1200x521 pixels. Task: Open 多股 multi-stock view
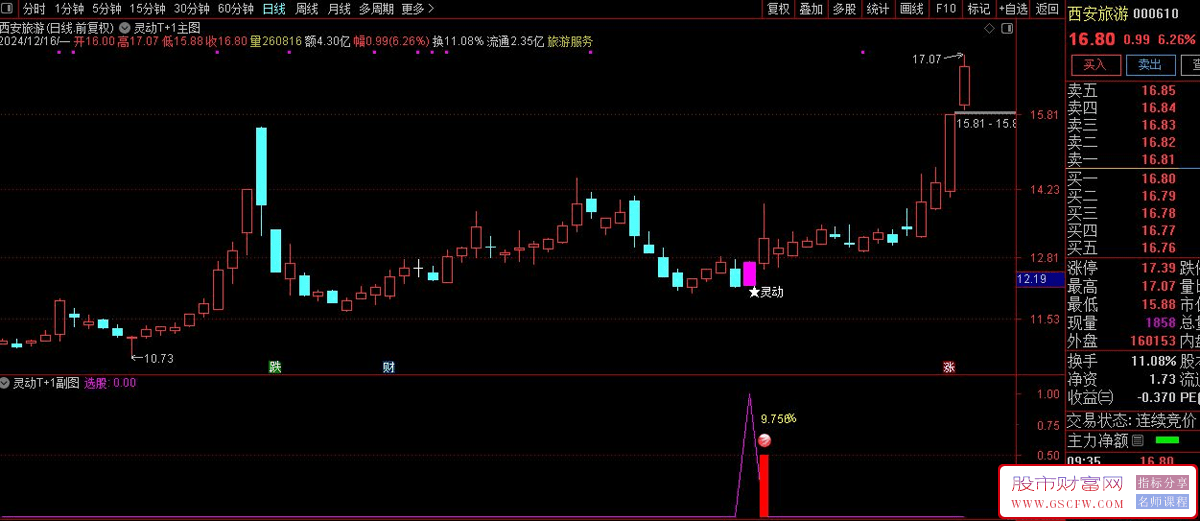point(844,9)
